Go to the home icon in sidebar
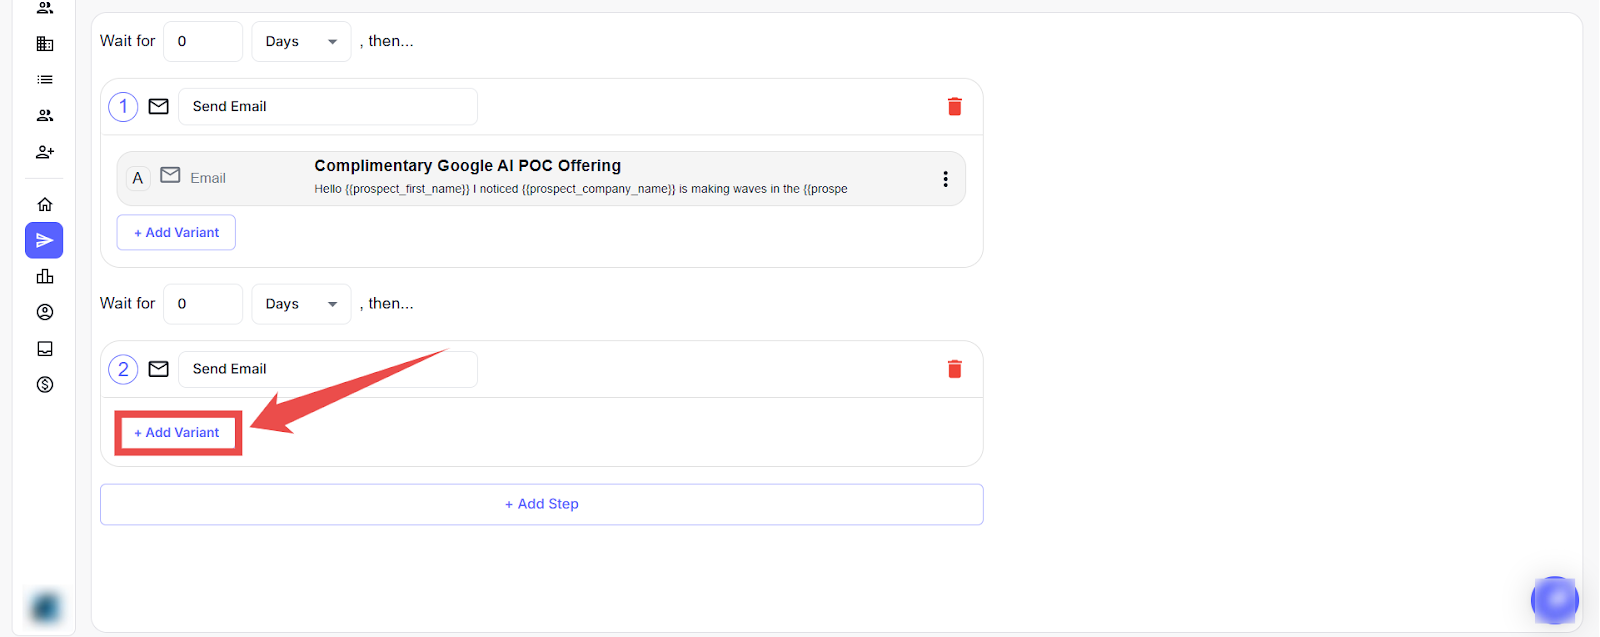The width and height of the screenshot is (1600, 637). [45, 204]
